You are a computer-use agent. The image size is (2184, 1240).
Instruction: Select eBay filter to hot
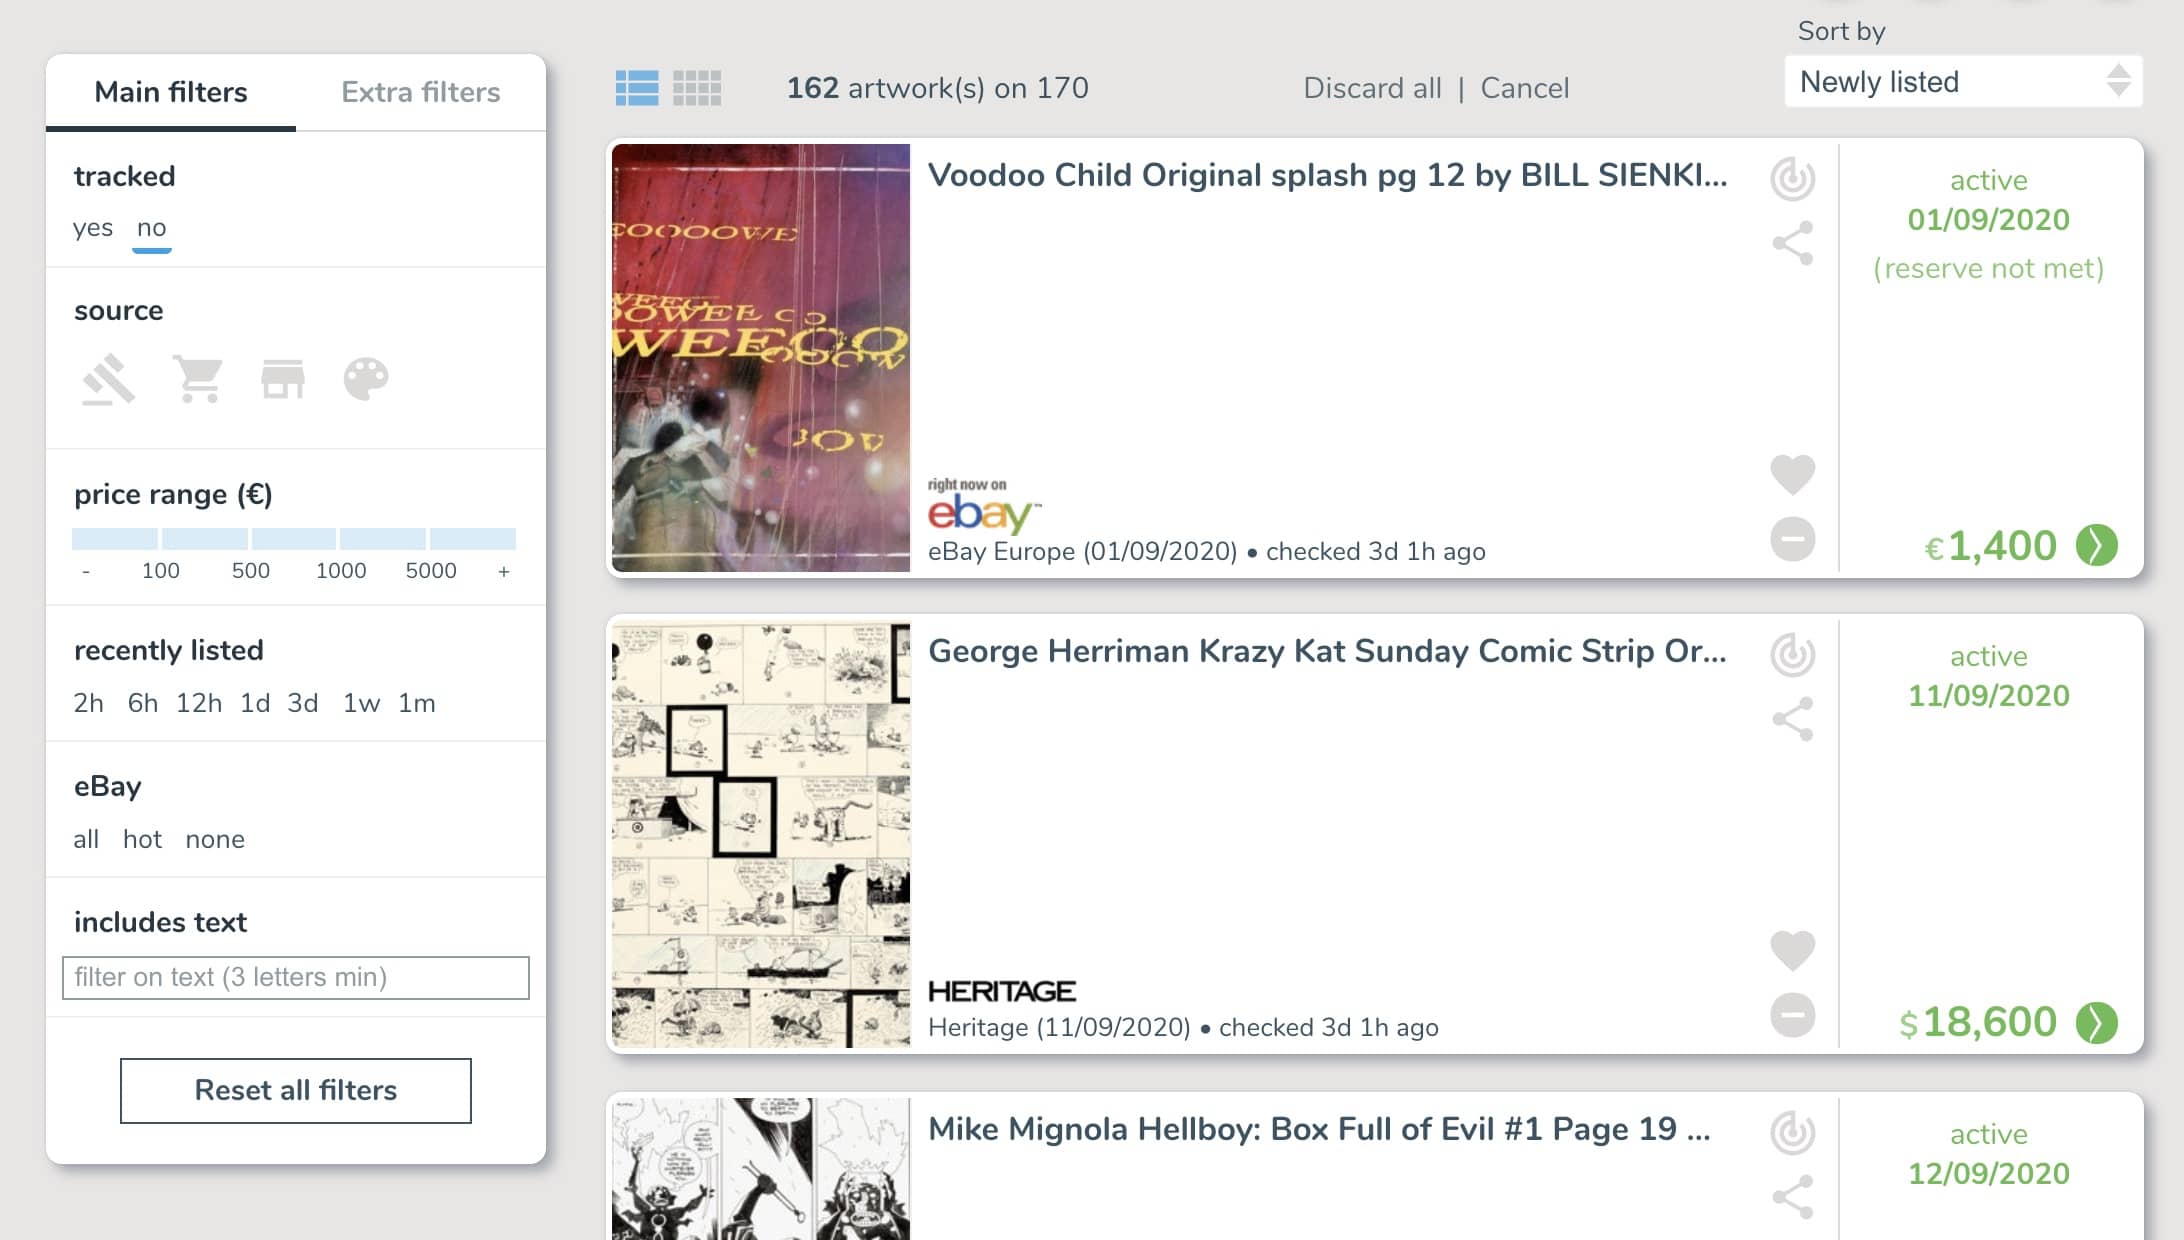141,838
